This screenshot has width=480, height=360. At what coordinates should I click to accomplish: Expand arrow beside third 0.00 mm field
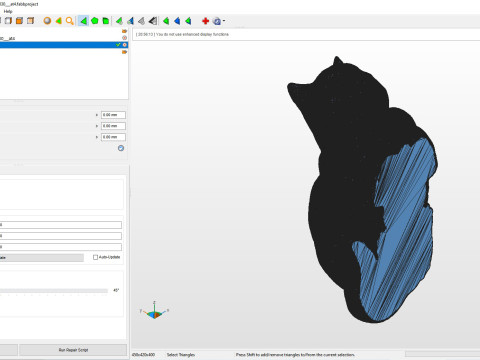(97, 137)
